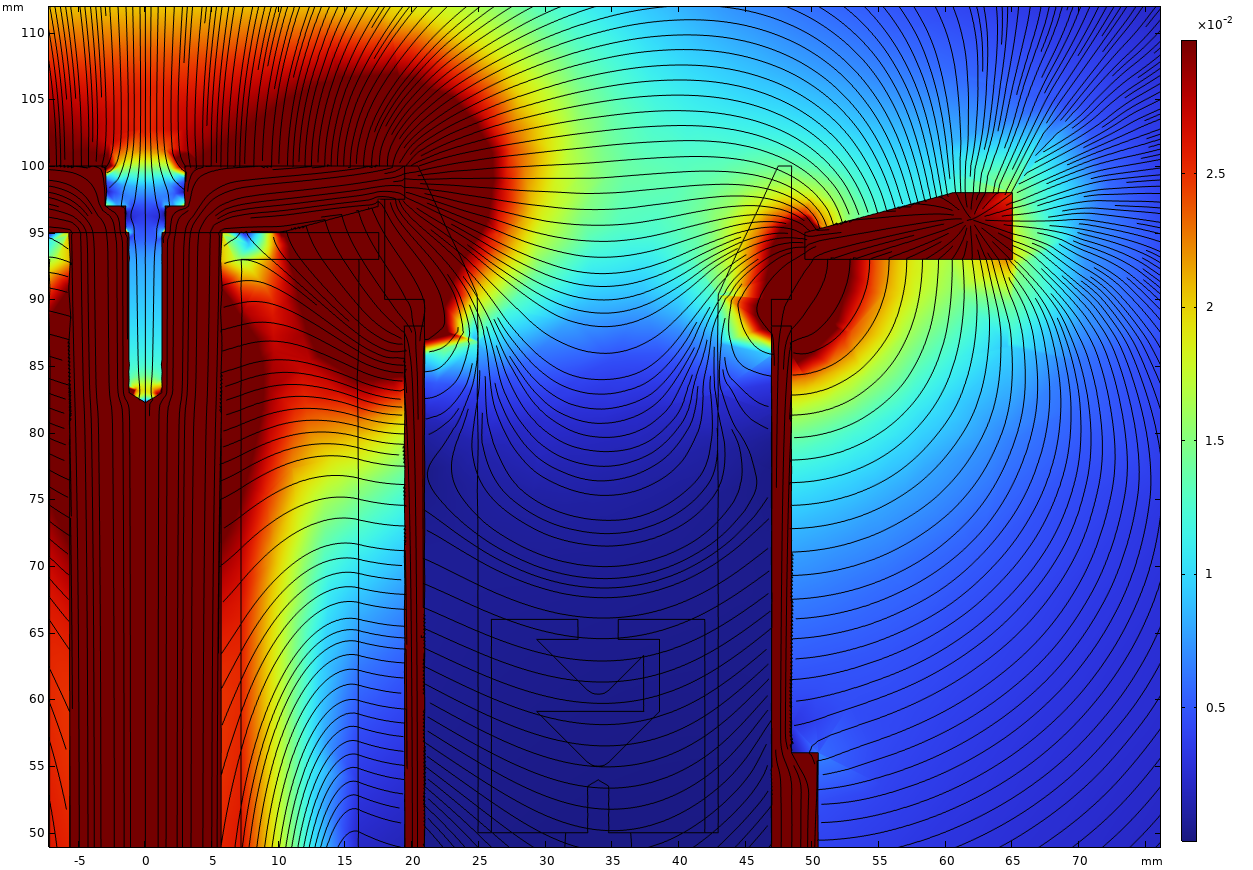Click the 90 tick on the y-axis
Viewport: 1253px width, 870px height.
click(x=37, y=299)
